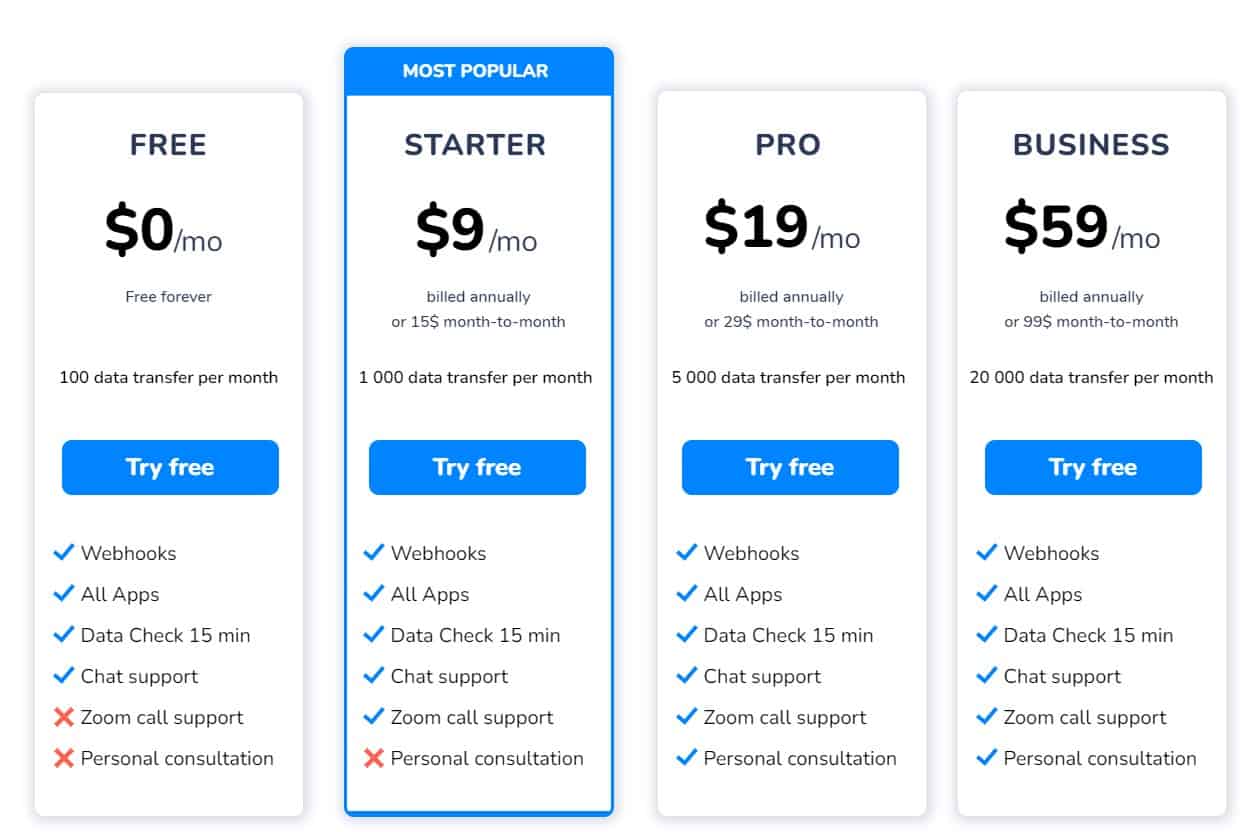Click 1 000 data transfer per month label
This screenshot has height=832, width=1240.
(x=477, y=378)
